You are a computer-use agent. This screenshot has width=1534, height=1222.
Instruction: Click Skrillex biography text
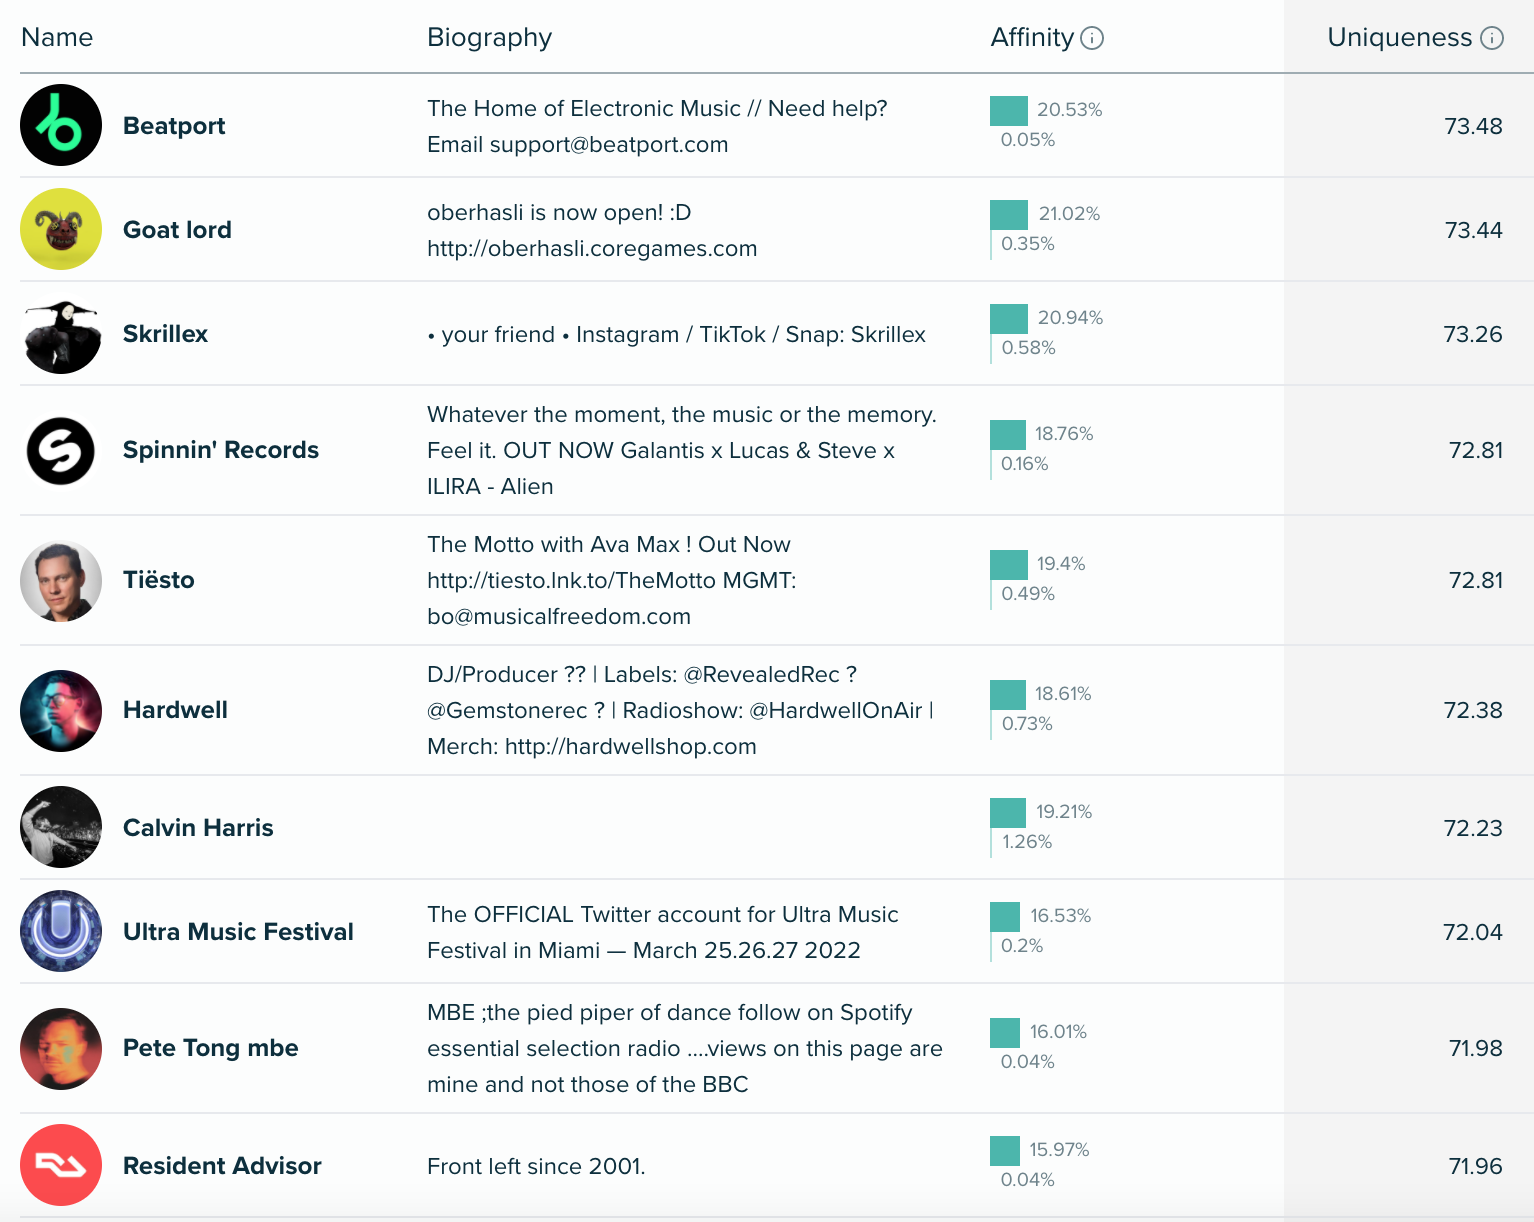click(677, 334)
